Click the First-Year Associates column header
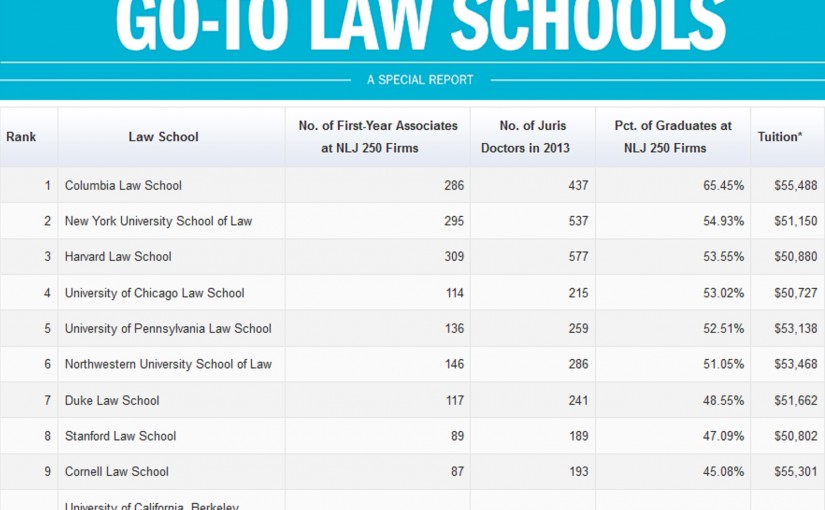825x510 pixels. [377, 137]
